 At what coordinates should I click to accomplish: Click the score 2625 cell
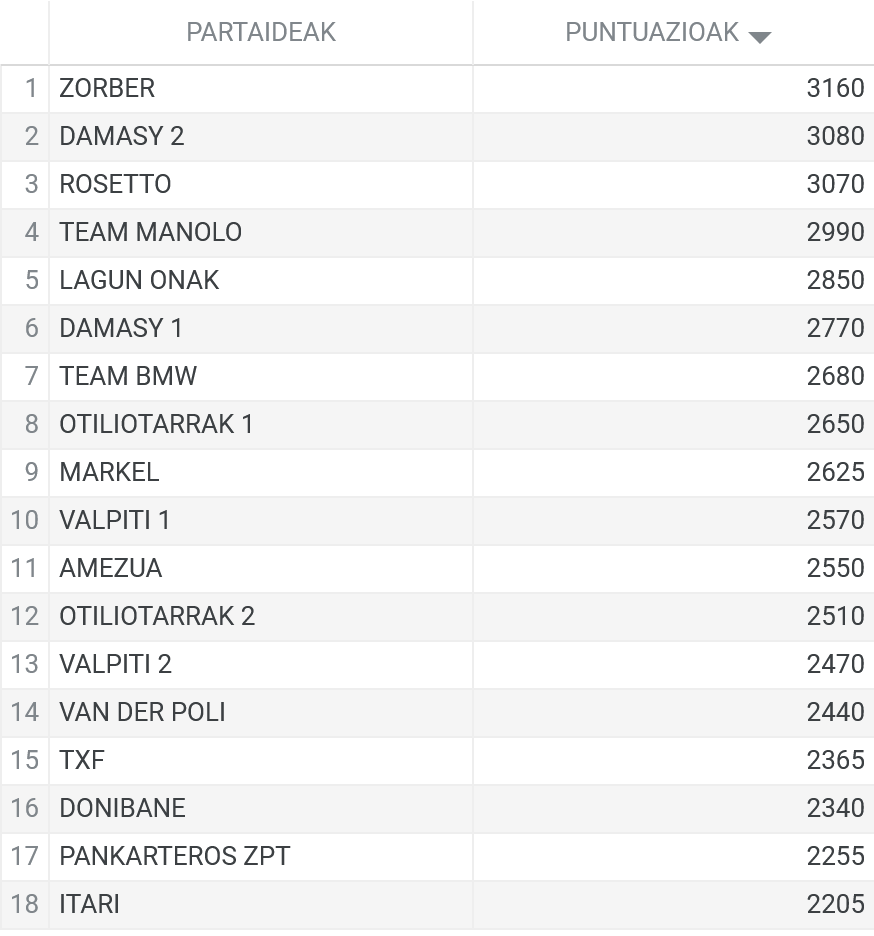673,472
